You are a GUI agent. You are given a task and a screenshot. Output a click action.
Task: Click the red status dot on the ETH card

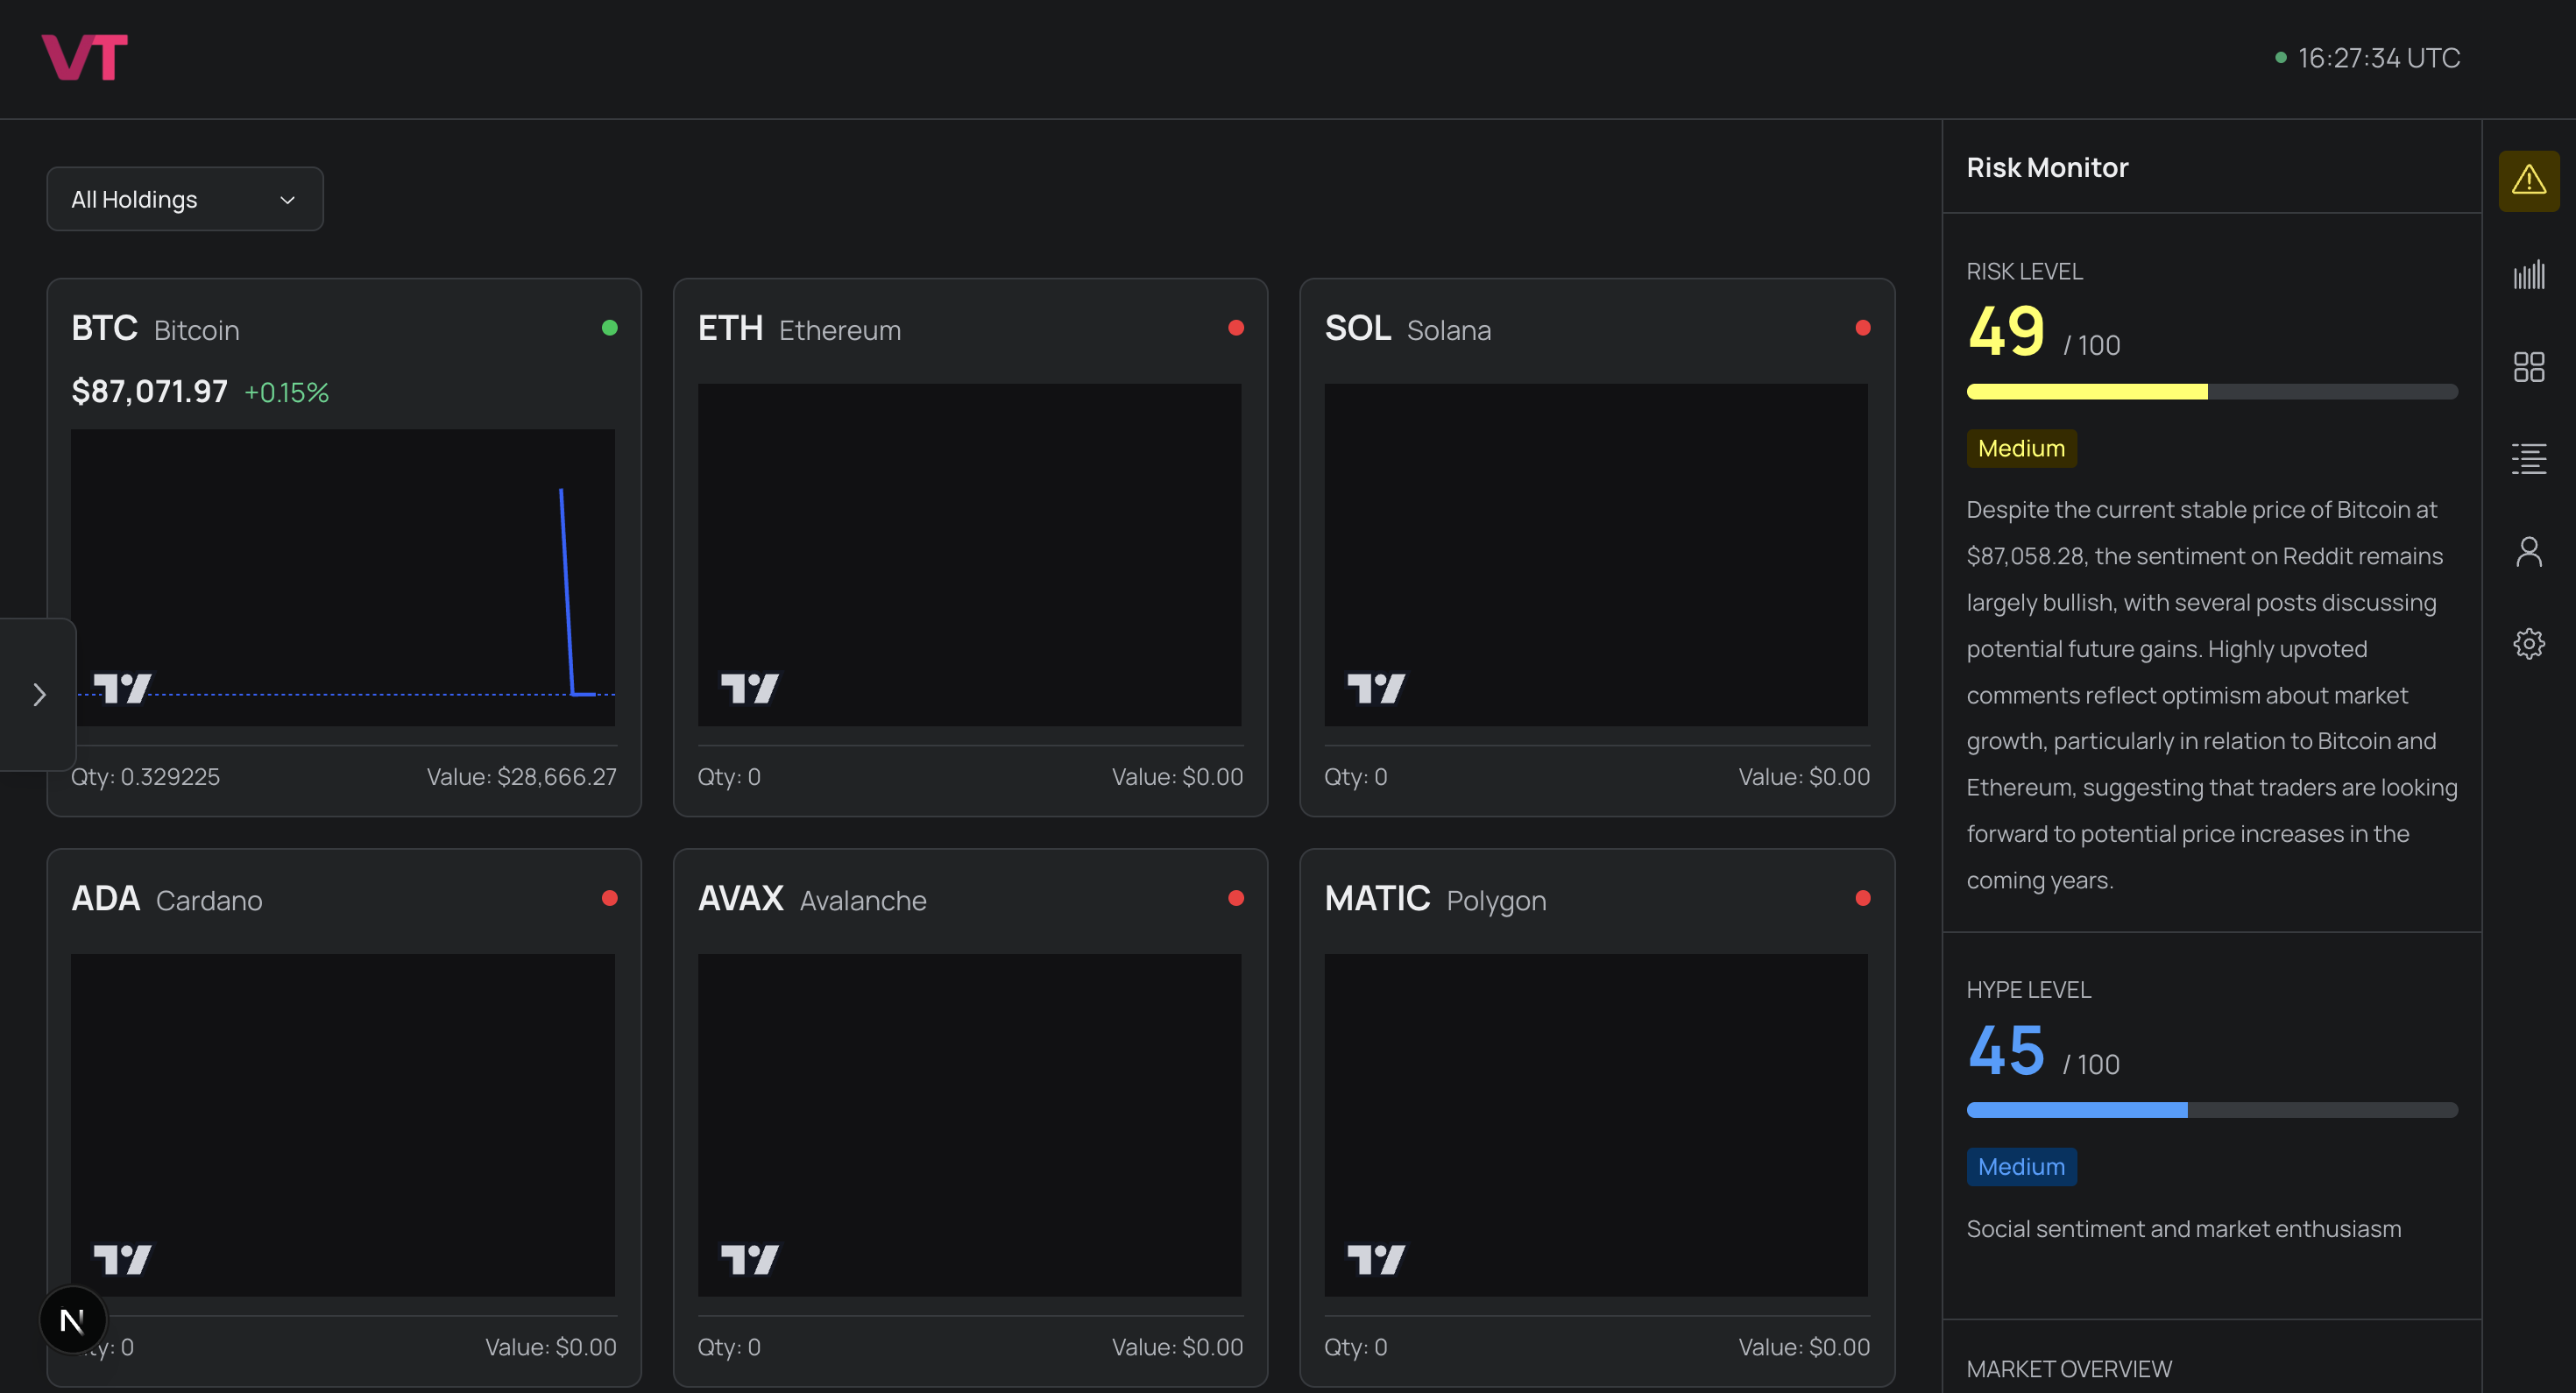tap(1236, 328)
